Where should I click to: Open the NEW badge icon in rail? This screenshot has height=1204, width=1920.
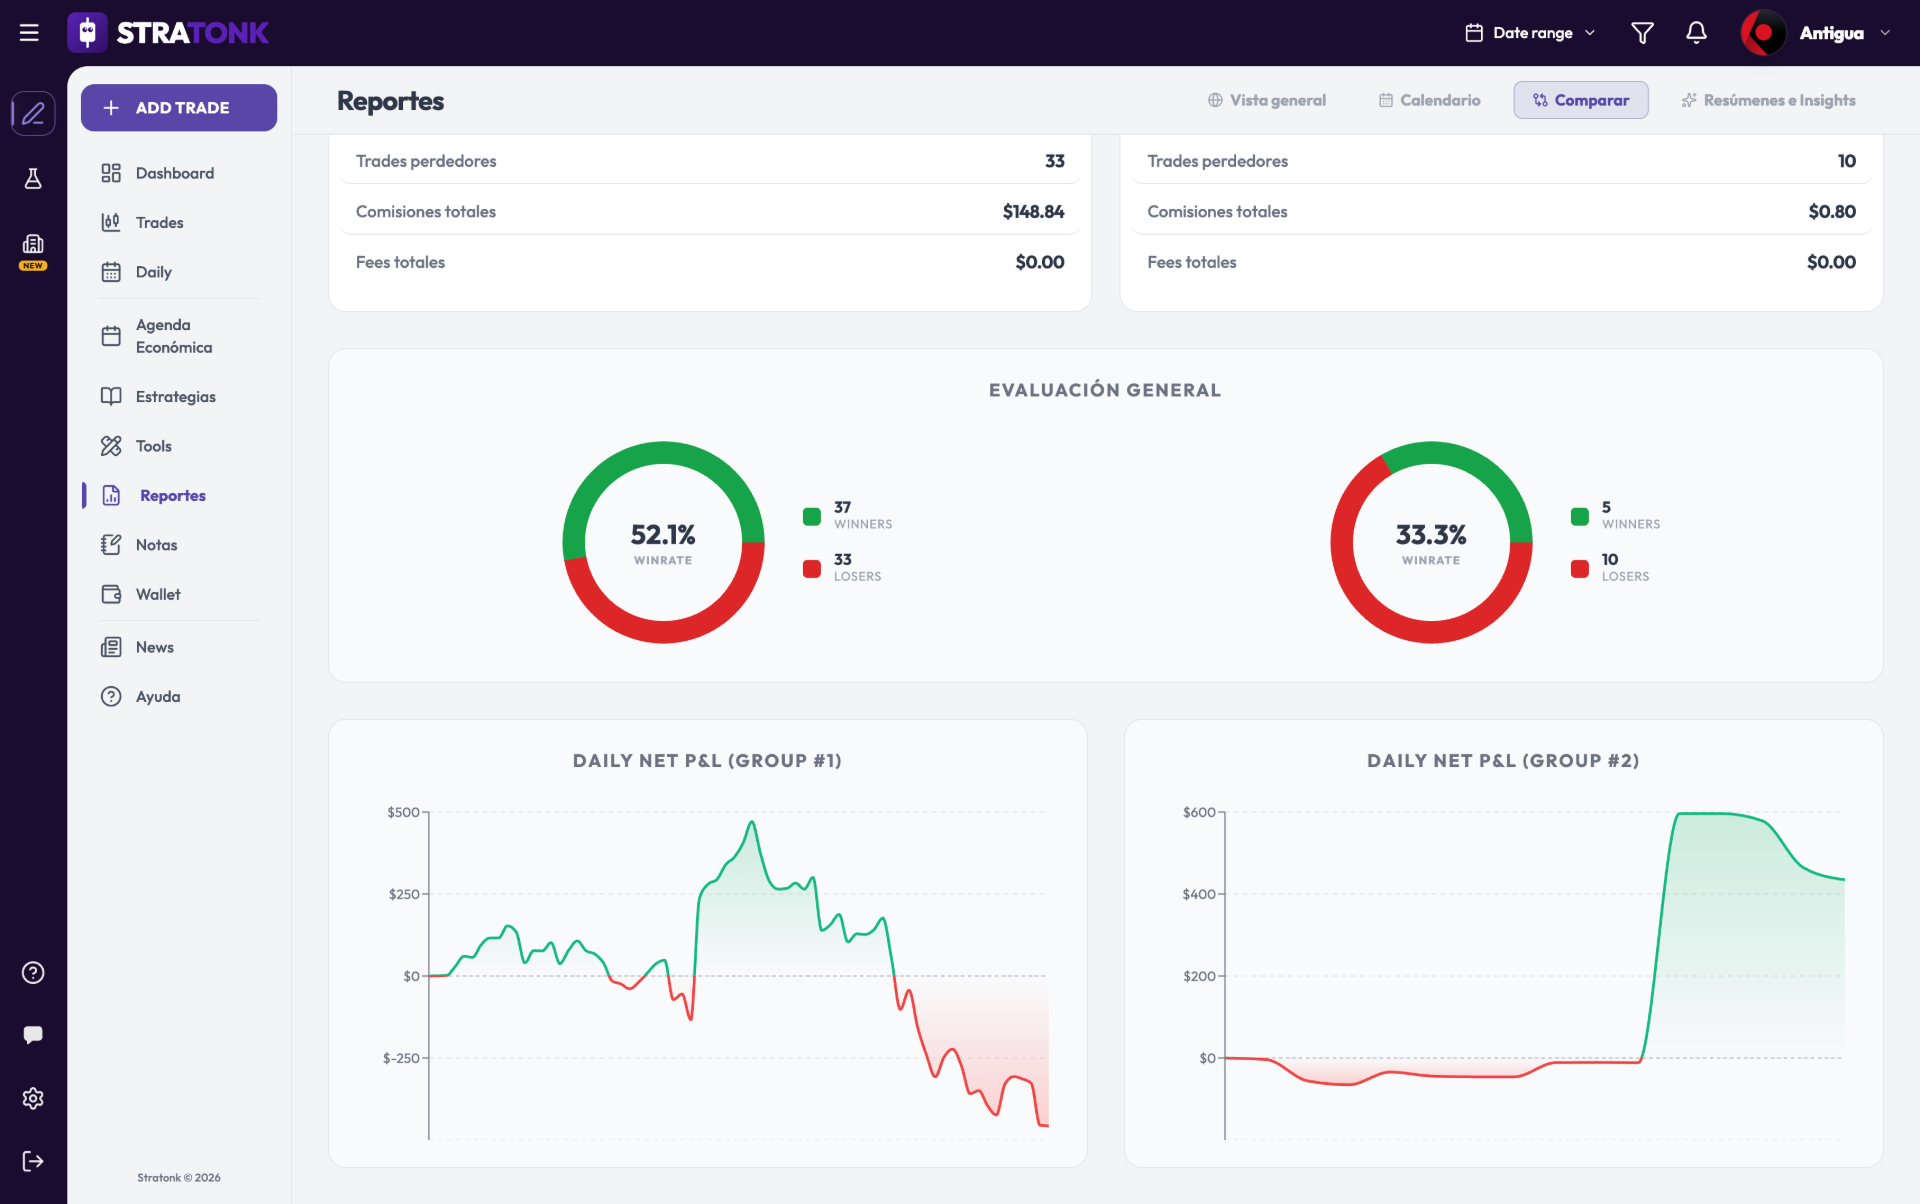click(33, 251)
